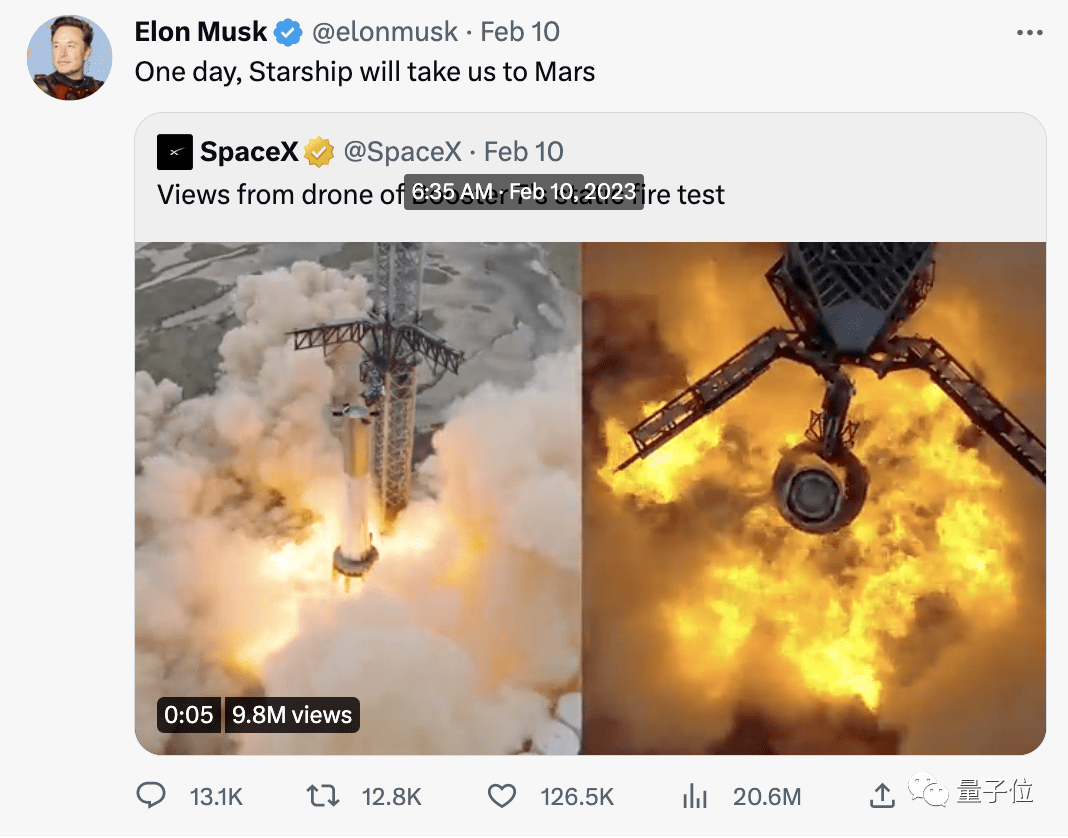Click the 126.5K likes count
This screenshot has height=838, width=1068.
coord(577,796)
